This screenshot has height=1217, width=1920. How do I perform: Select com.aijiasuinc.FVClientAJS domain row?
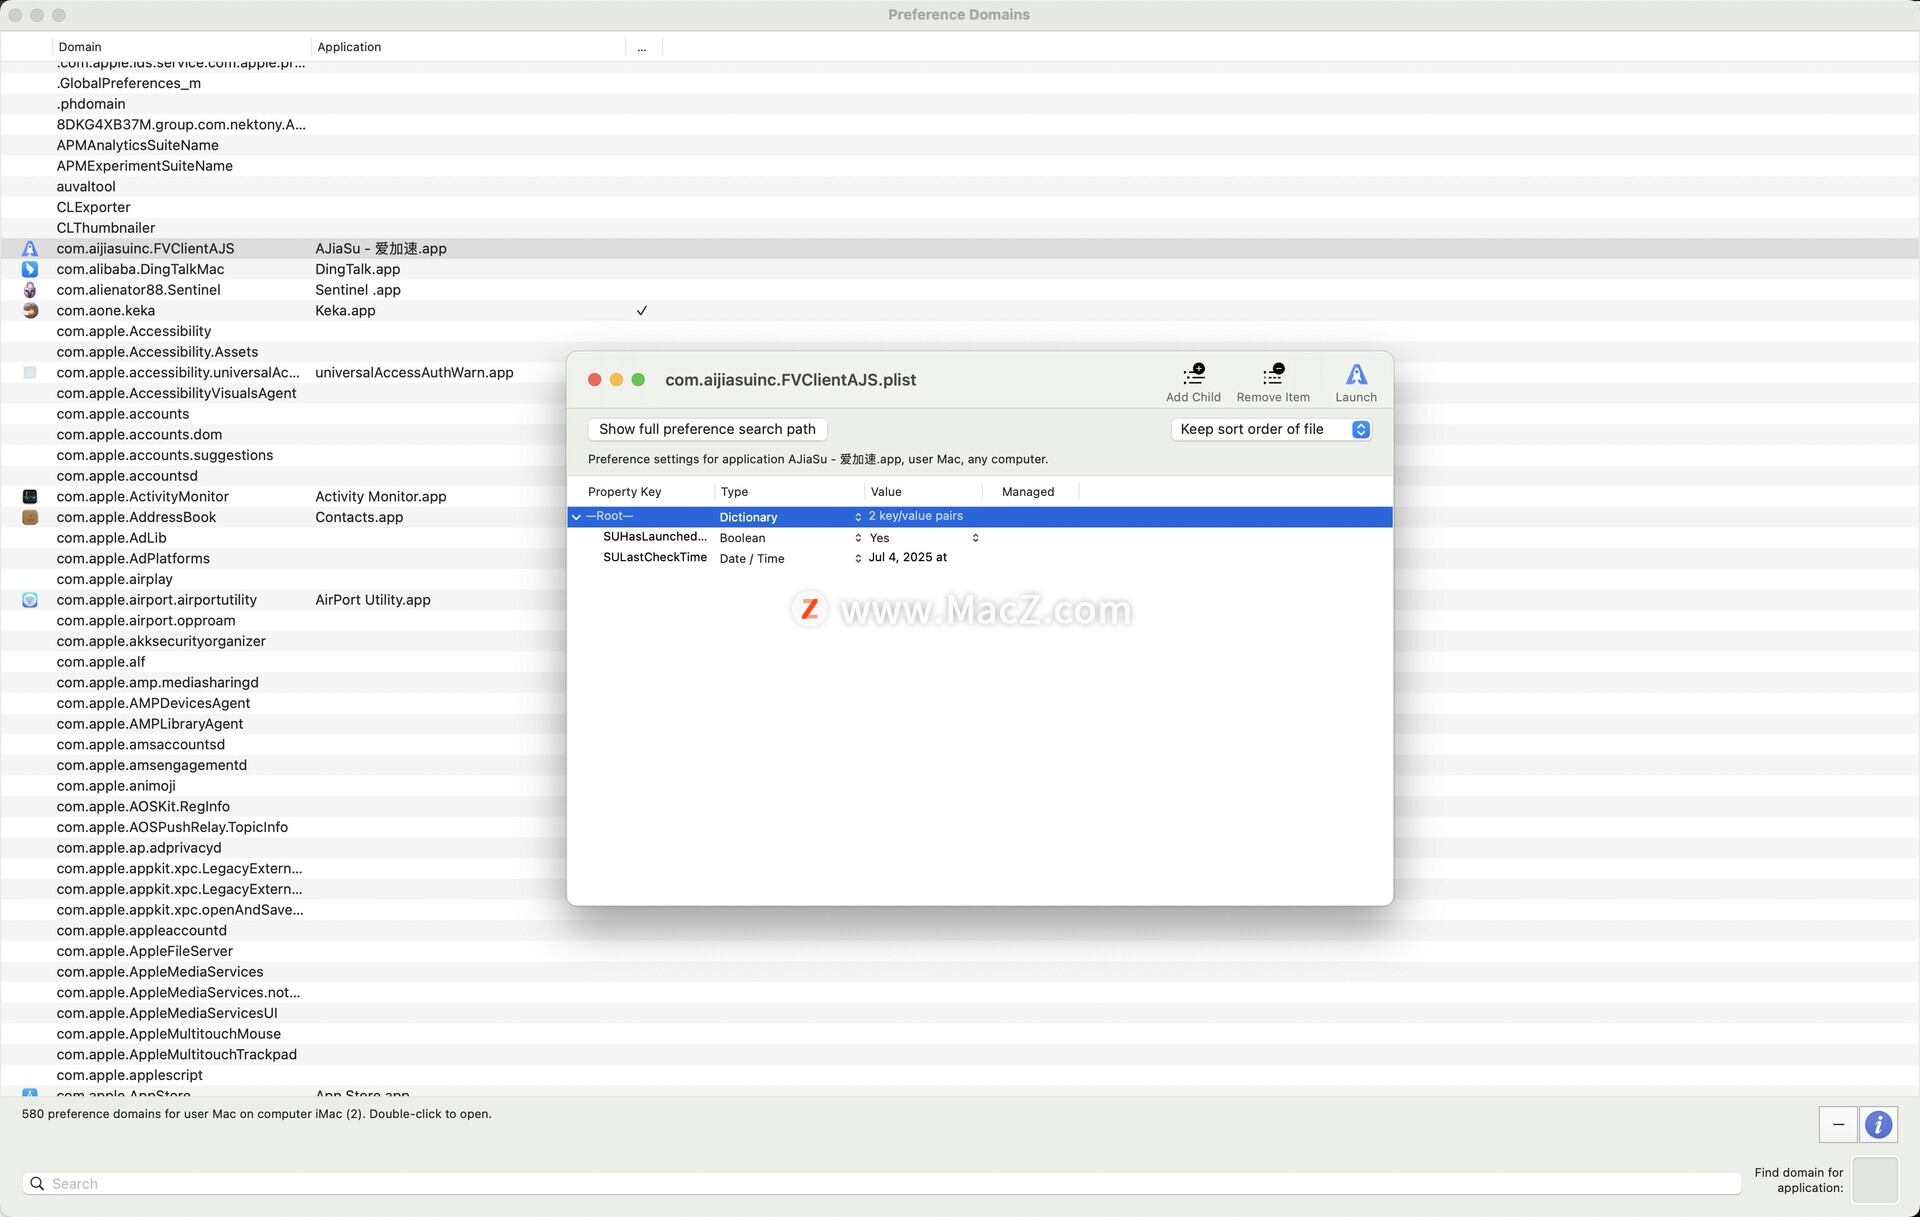(x=960, y=249)
